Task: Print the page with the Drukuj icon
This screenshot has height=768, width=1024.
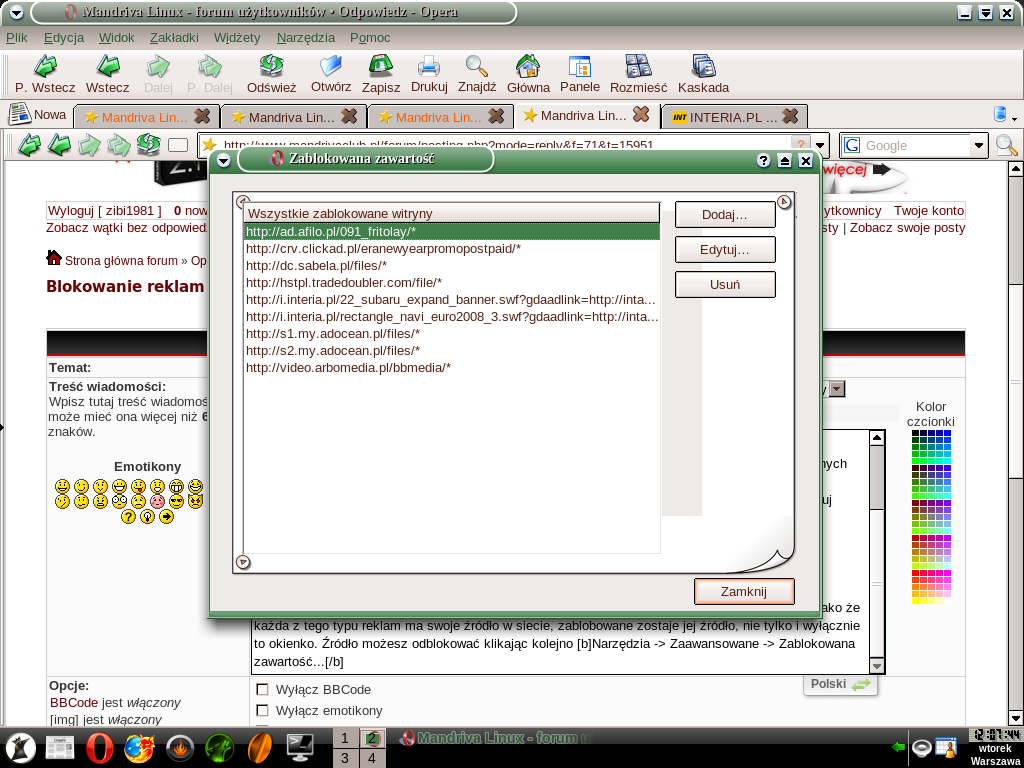Action: pos(429,66)
